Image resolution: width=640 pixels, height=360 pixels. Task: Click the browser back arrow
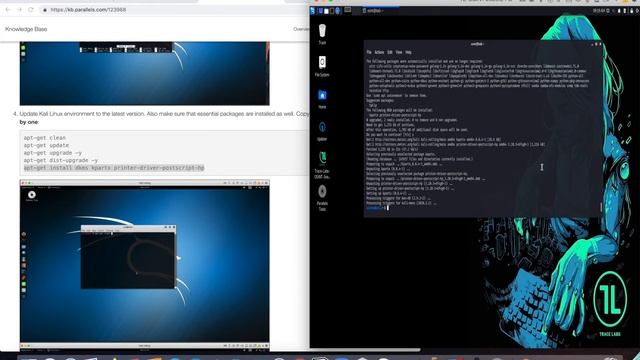pos(8,9)
